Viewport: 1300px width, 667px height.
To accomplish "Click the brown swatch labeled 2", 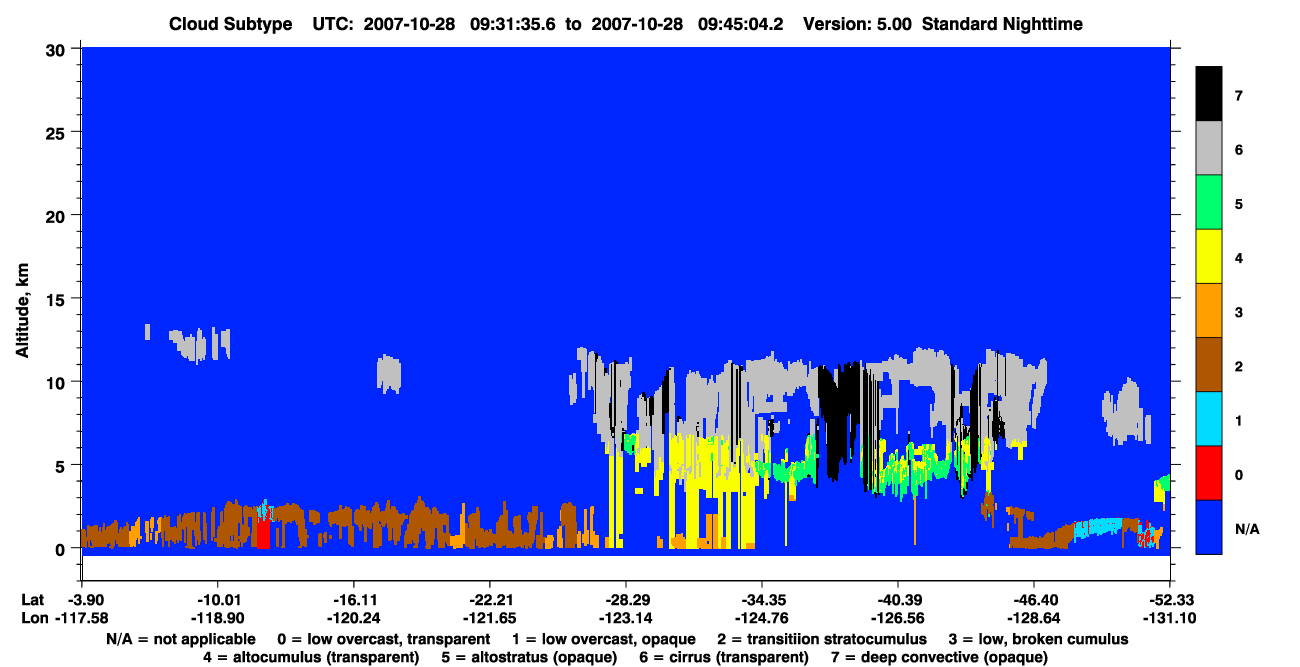I will pyautogui.click(x=1209, y=364).
